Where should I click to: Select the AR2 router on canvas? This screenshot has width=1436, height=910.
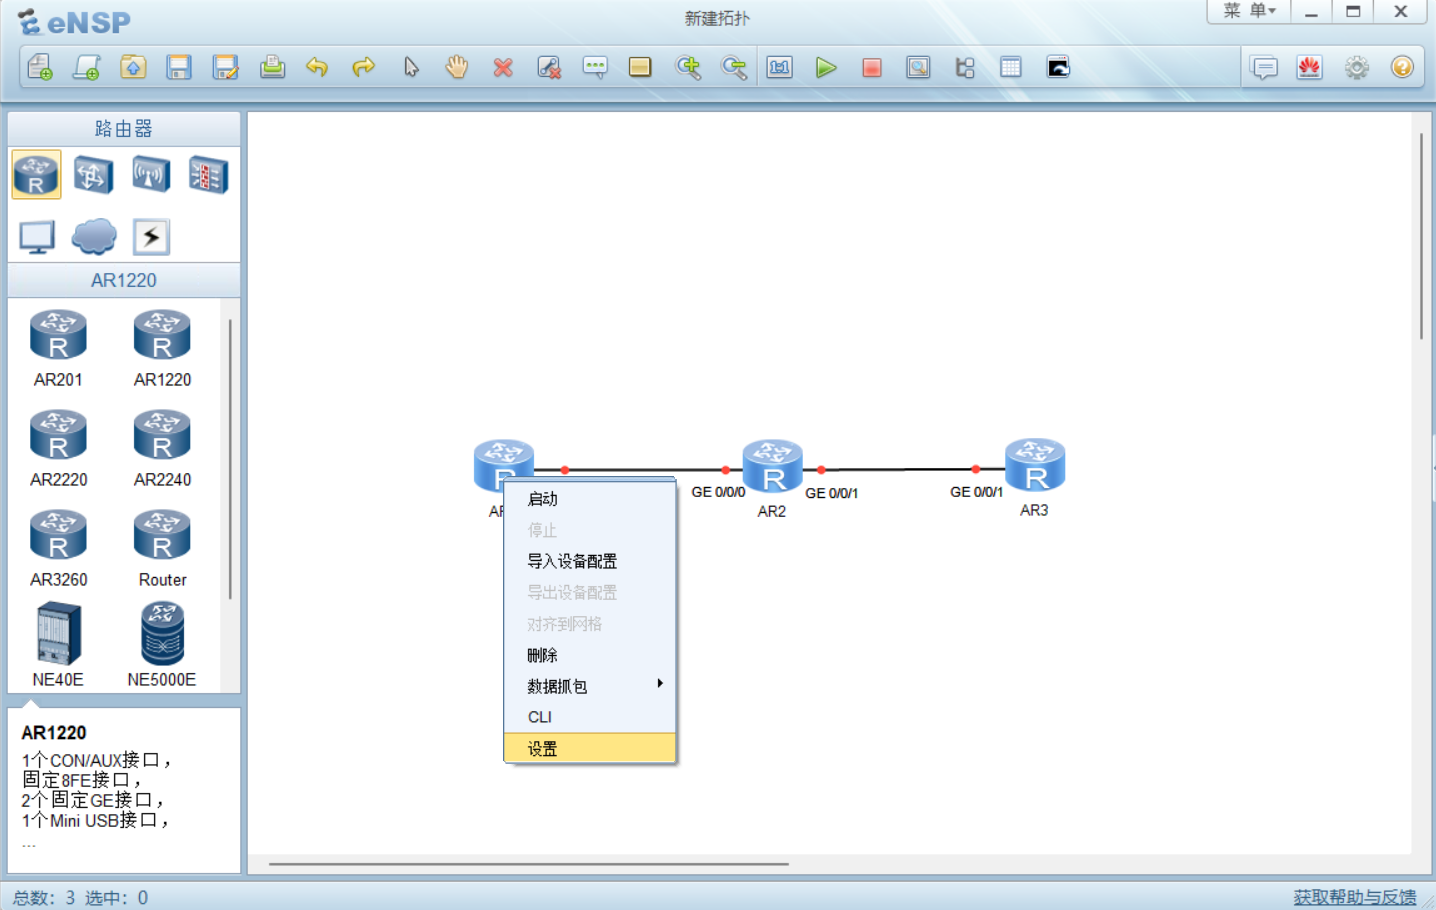[x=772, y=466]
